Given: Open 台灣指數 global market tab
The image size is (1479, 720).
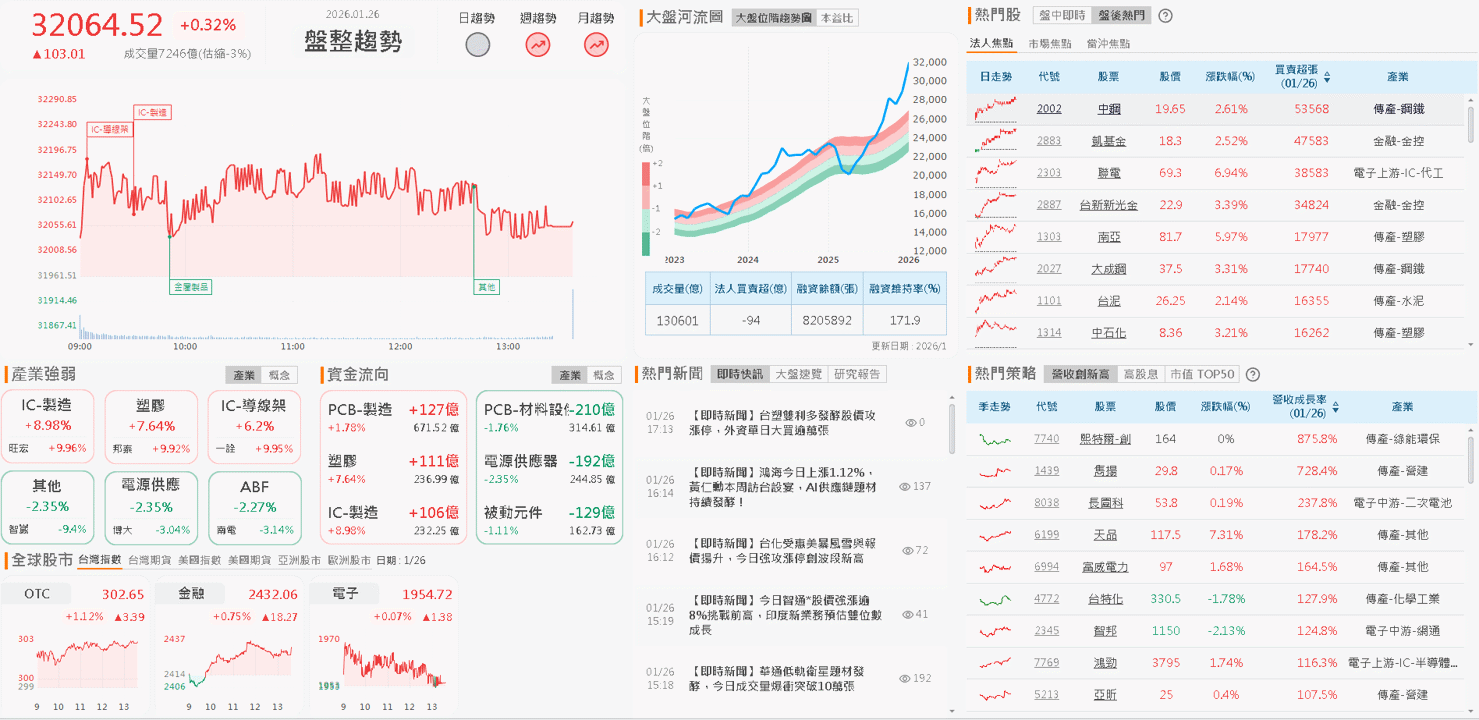Looking at the screenshot, I should pyautogui.click(x=99, y=560).
